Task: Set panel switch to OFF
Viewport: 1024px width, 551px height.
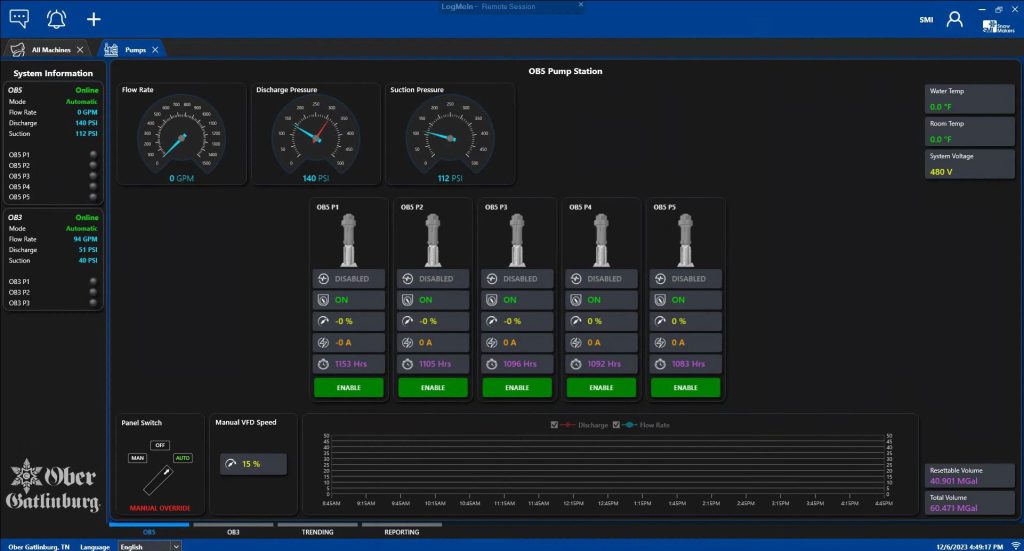Action: [160, 445]
